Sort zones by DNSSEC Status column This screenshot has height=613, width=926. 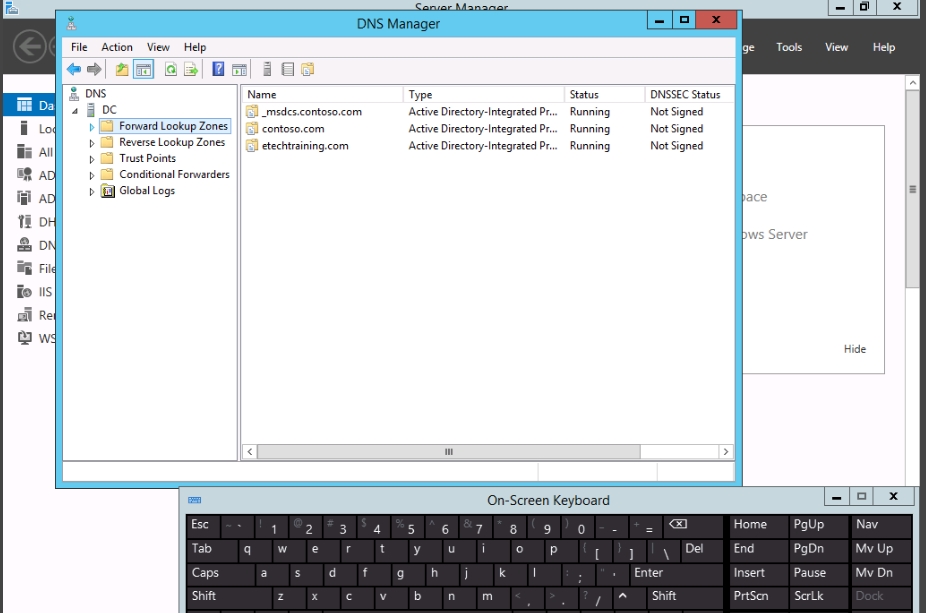(685, 95)
